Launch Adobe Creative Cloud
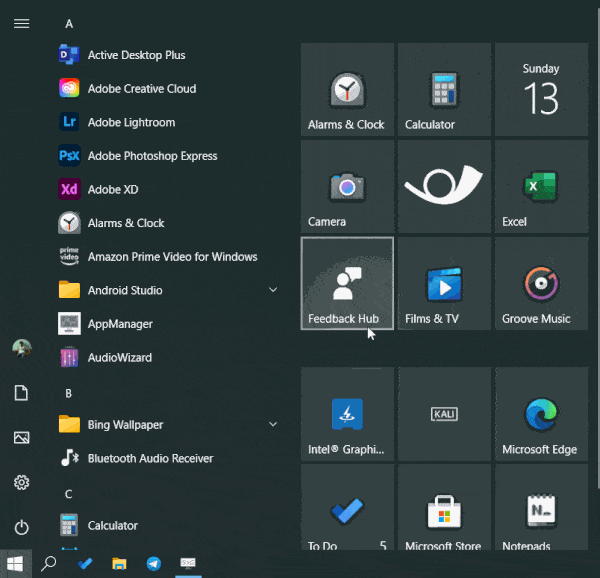 pyautogui.click(x=168, y=89)
